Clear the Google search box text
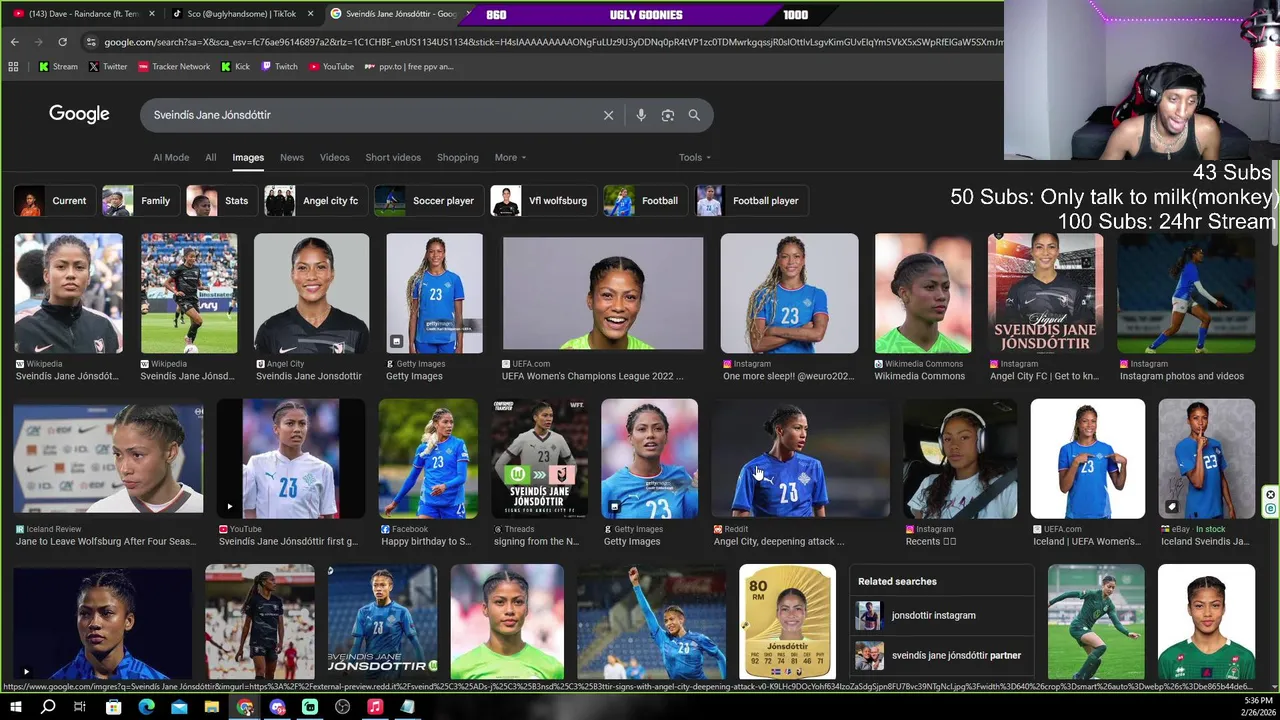 click(x=608, y=115)
